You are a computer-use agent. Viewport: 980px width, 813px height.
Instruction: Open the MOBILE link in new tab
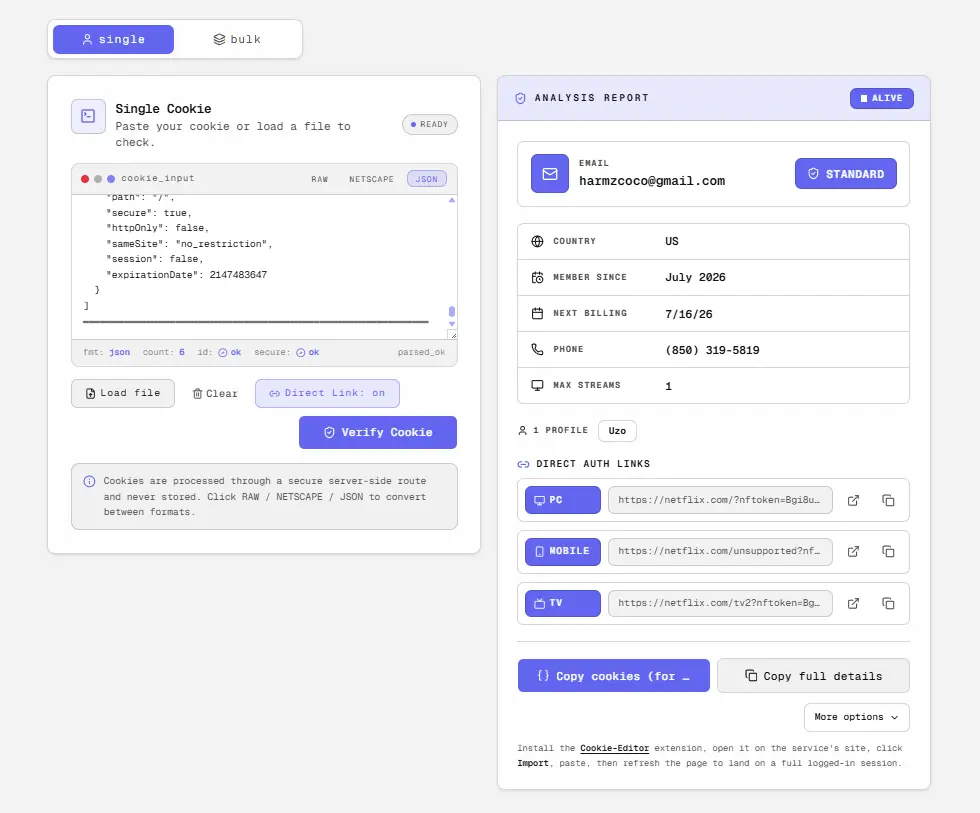(853, 551)
